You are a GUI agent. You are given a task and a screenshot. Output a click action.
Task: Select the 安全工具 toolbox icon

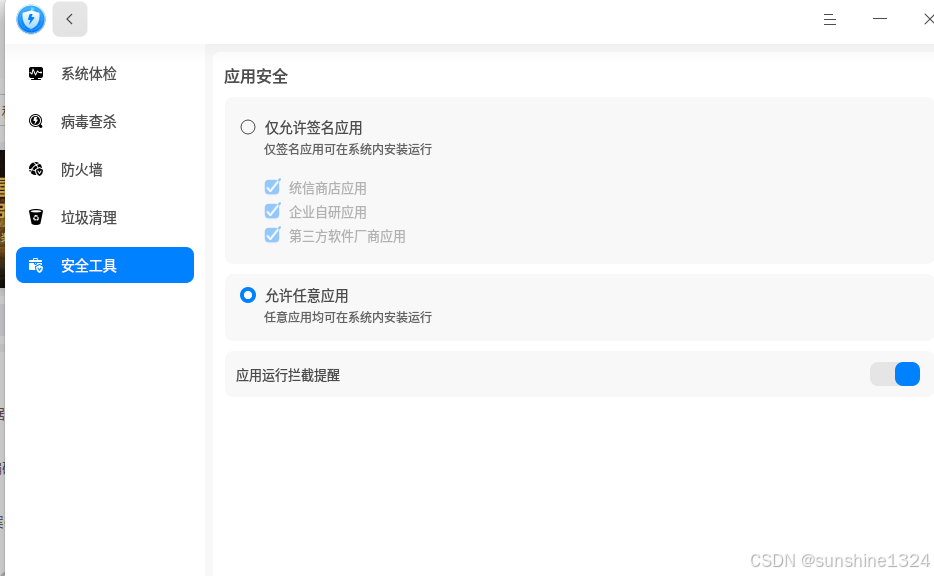pyautogui.click(x=35, y=265)
